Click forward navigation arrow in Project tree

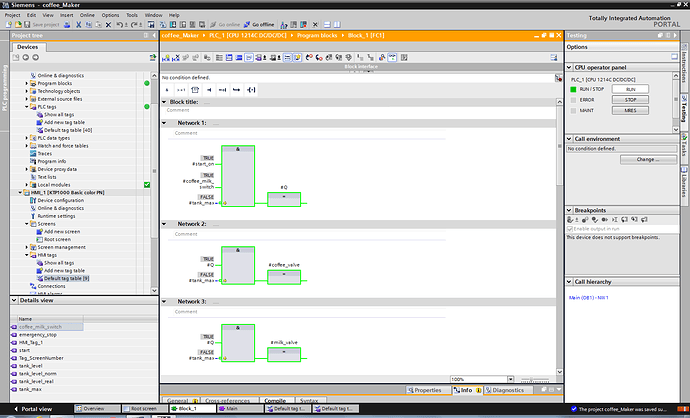(x=36, y=57)
